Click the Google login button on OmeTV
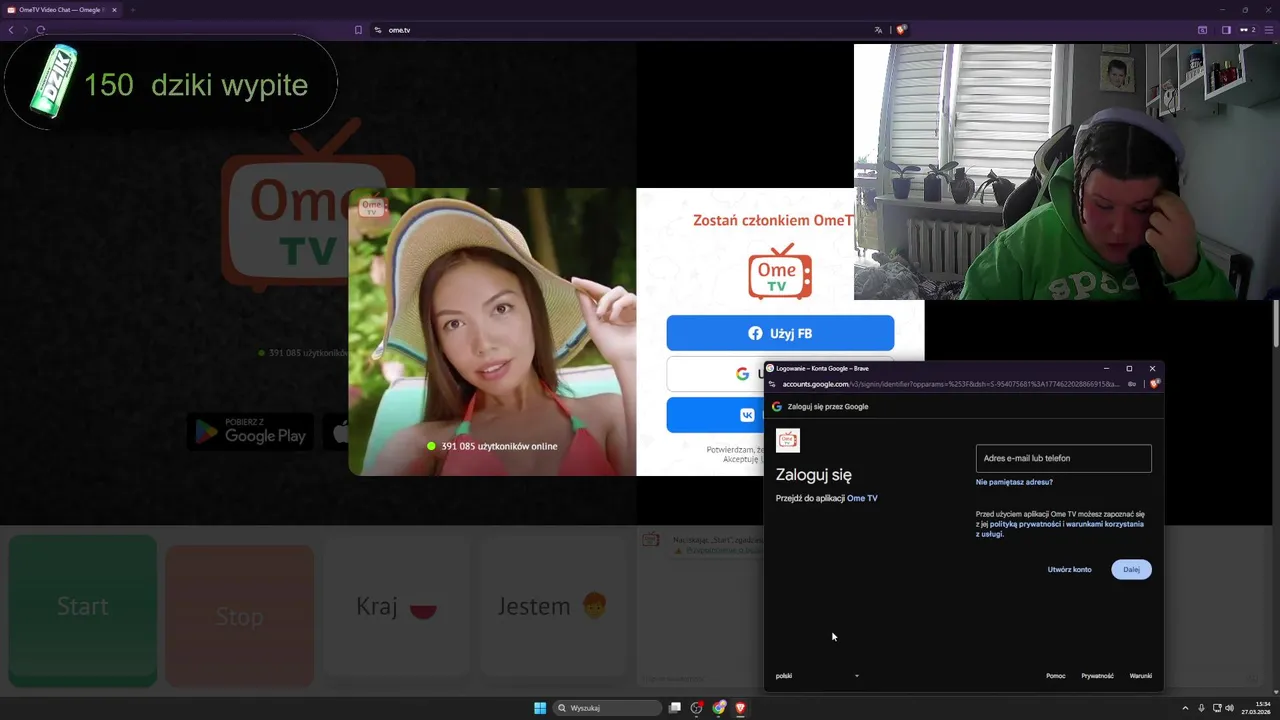Screen dimensions: 1280x720 coord(716,373)
